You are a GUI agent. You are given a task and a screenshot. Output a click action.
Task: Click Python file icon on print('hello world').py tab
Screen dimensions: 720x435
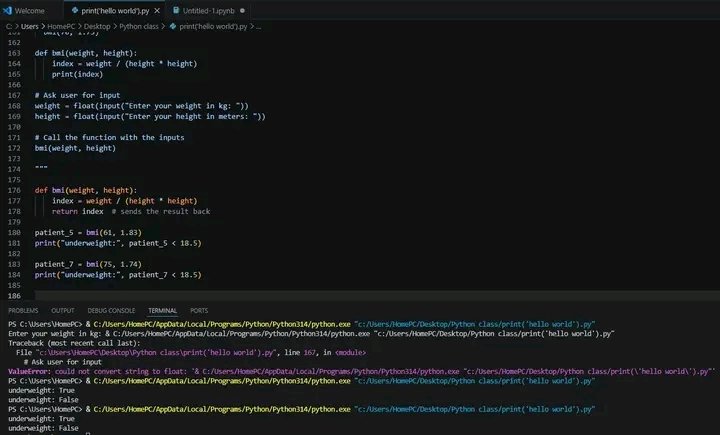[x=75, y=10]
